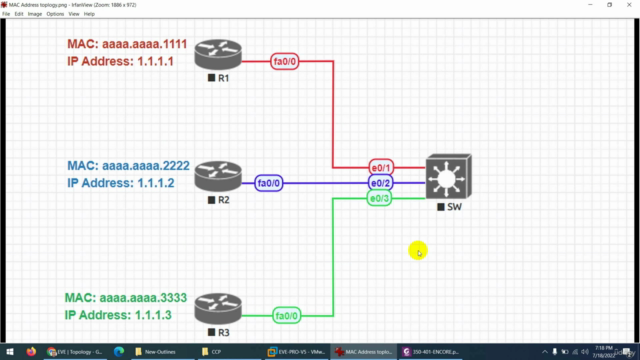Open the Windows Start menu
Viewport: 640px width, 360px height.
coord(10,351)
